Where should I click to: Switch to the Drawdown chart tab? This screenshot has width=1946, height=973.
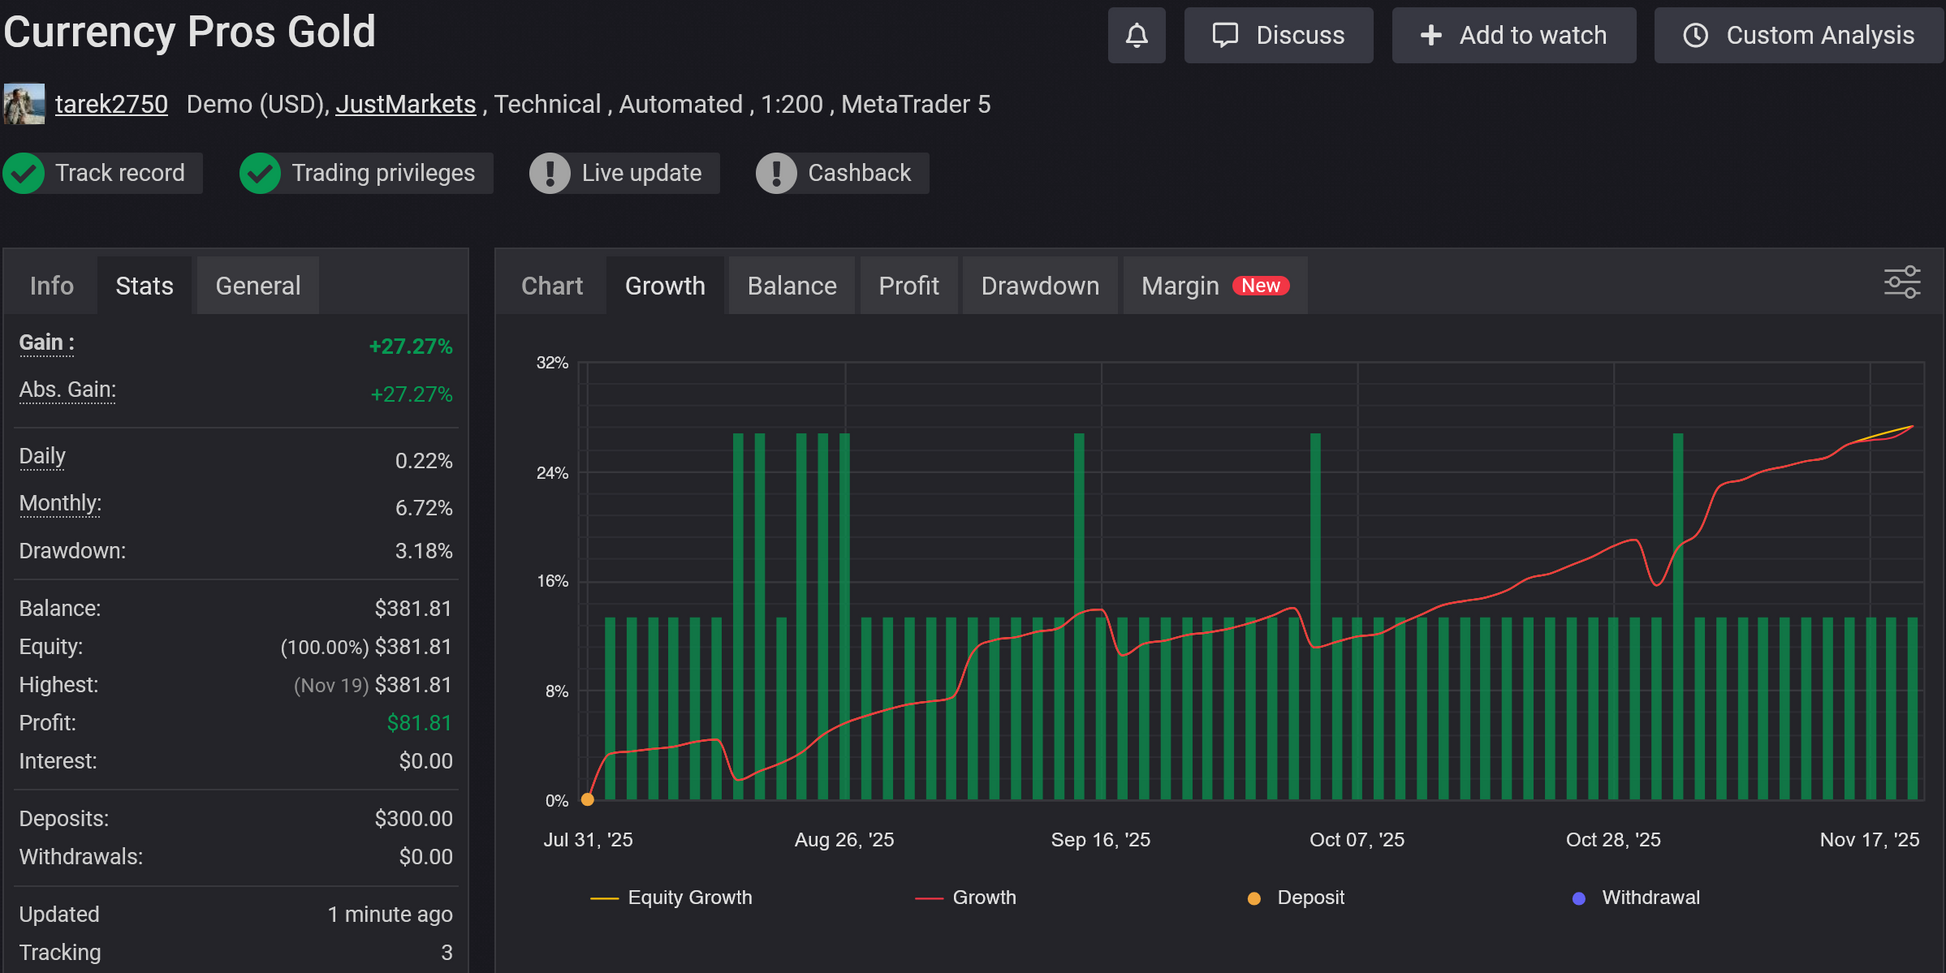pyautogui.click(x=1039, y=286)
